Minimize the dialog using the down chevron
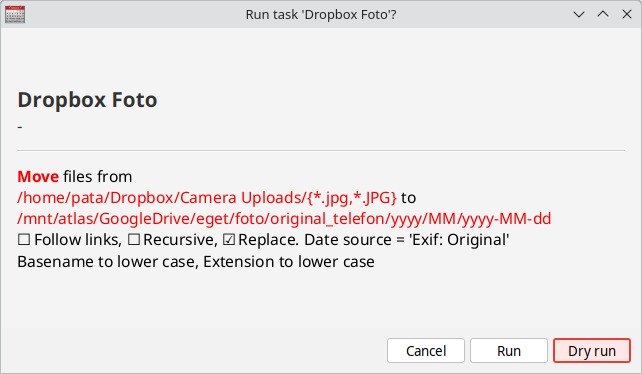 [x=579, y=14]
